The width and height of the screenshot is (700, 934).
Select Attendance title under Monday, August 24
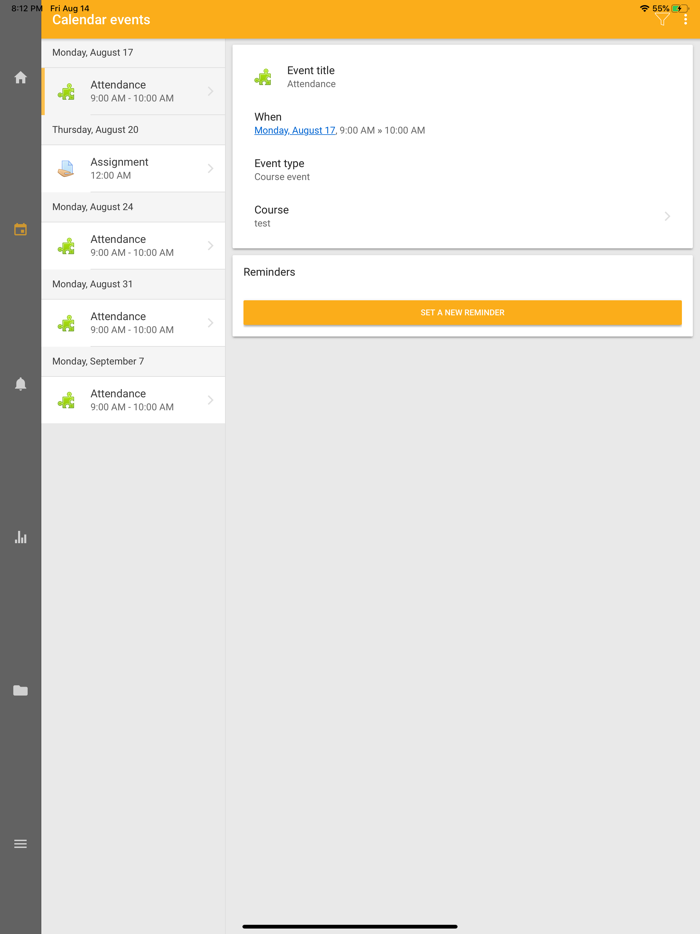pyautogui.click(x=118, y=239)
